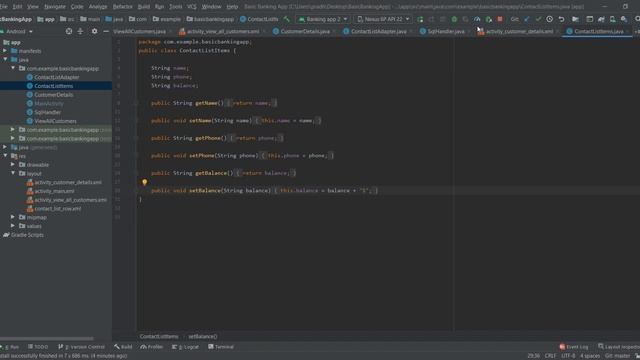
Task: Open the AVD Manager device icon
Action: [x=613, y=19]
